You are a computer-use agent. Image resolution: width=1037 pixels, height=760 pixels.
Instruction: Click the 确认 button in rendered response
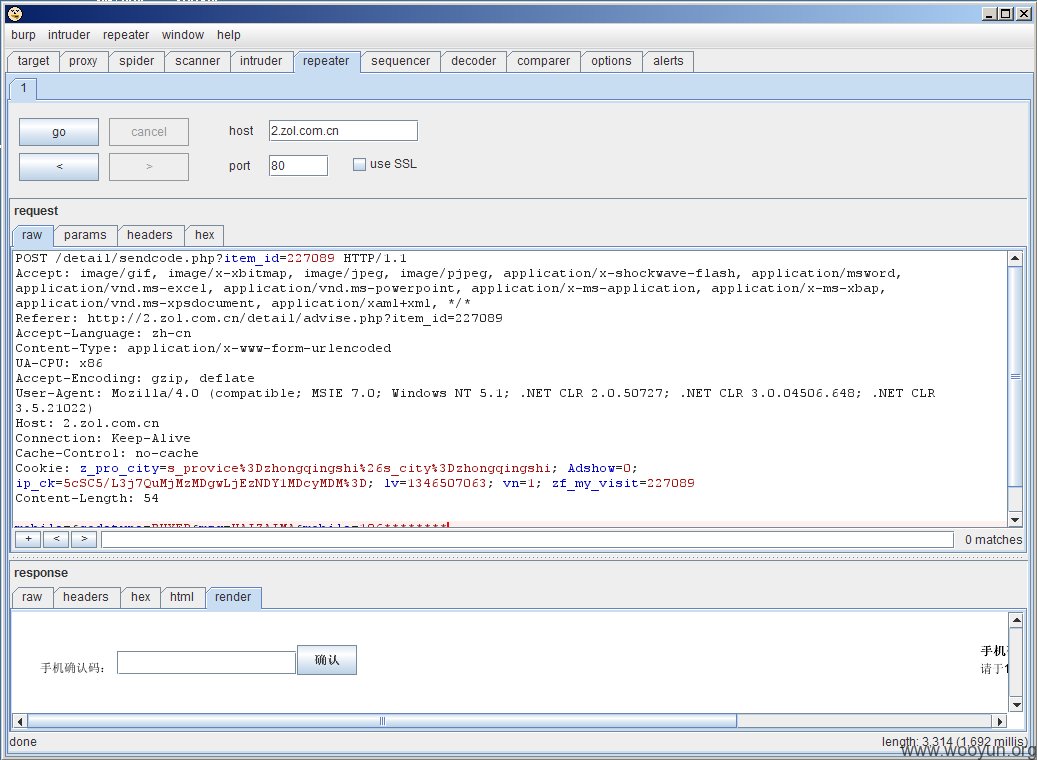tap(327, 659)
